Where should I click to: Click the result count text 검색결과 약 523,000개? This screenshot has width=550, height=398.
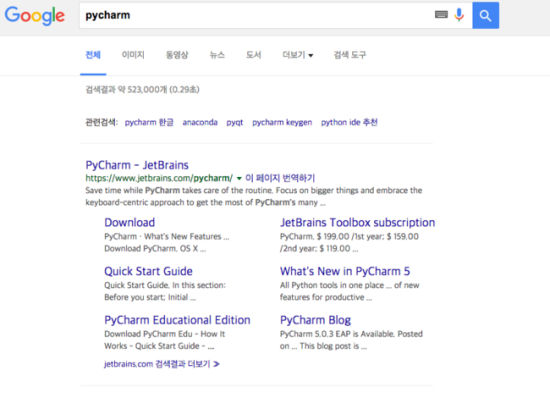pyautogui.click(x=126, y=90)
